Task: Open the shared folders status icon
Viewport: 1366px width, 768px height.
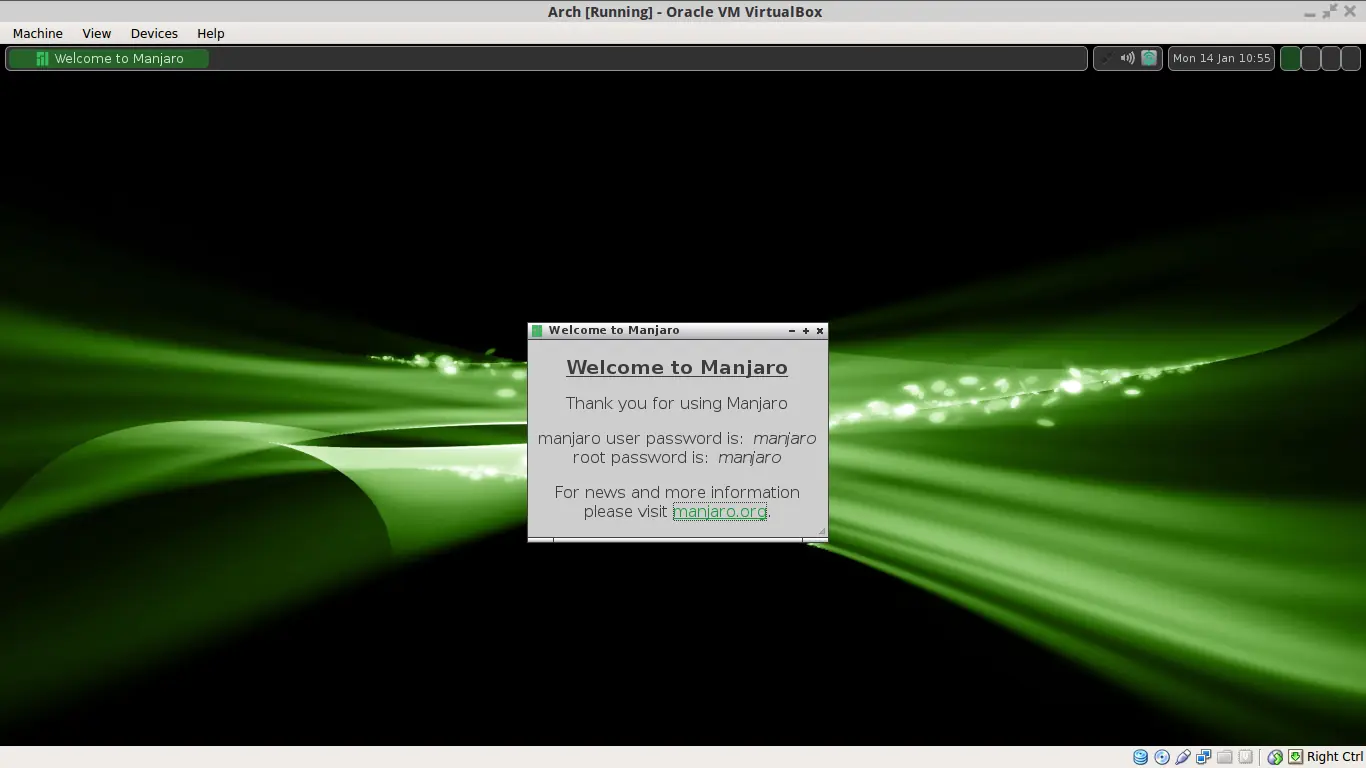Action: point(1225,757)
